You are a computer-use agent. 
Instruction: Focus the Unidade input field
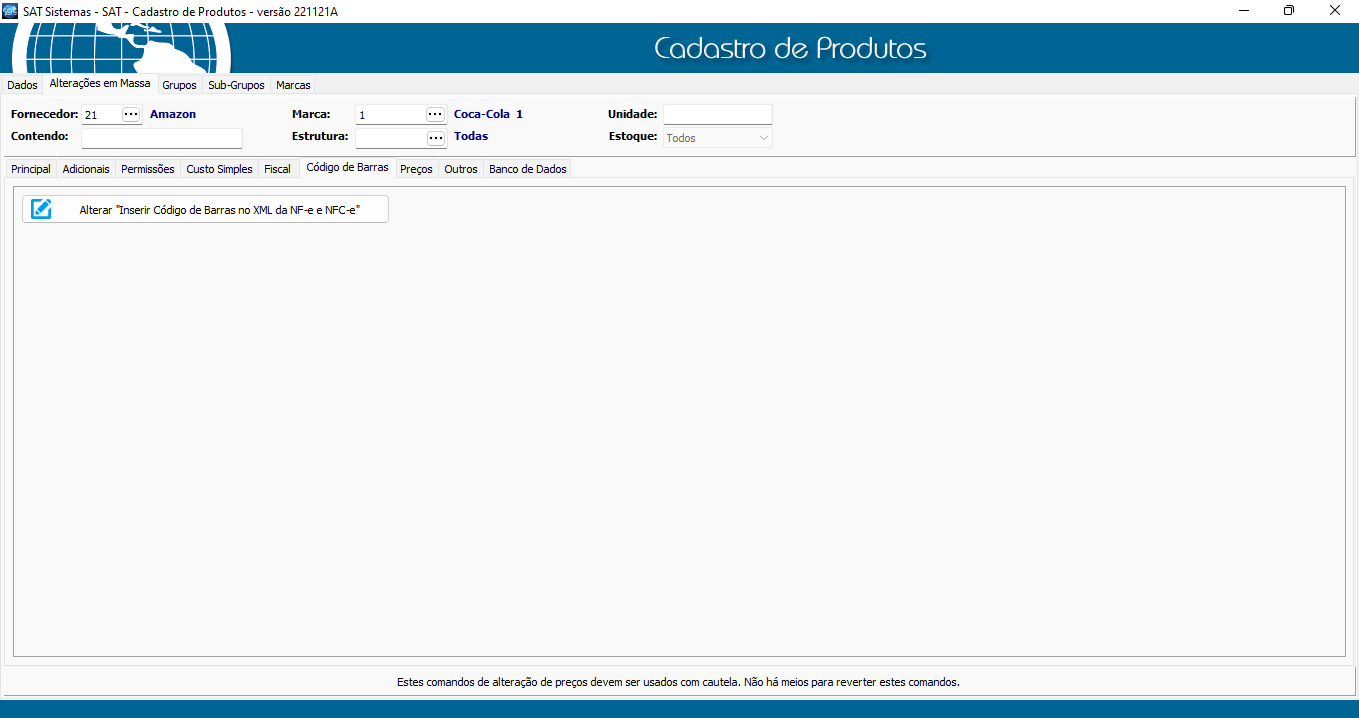point(717,115)
